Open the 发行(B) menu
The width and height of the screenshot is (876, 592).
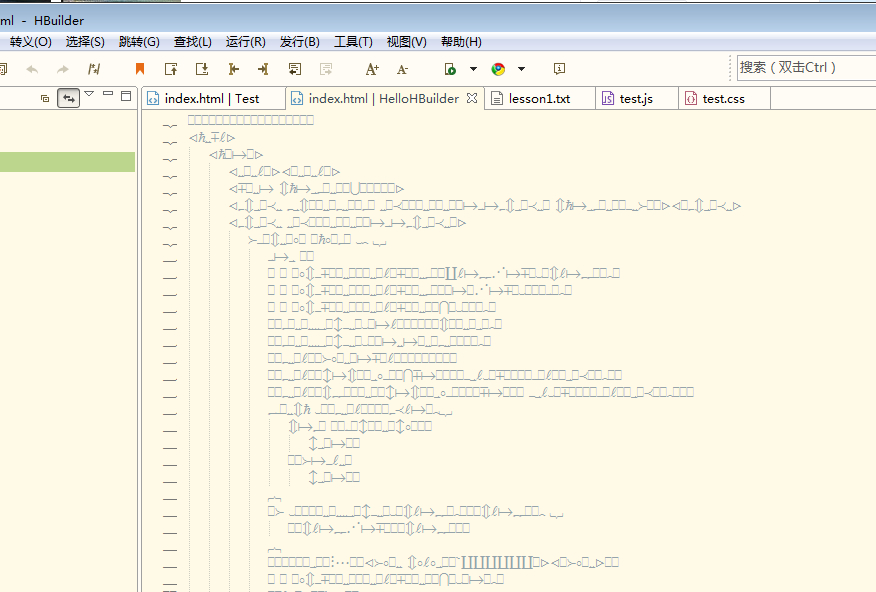pos(299,42)
